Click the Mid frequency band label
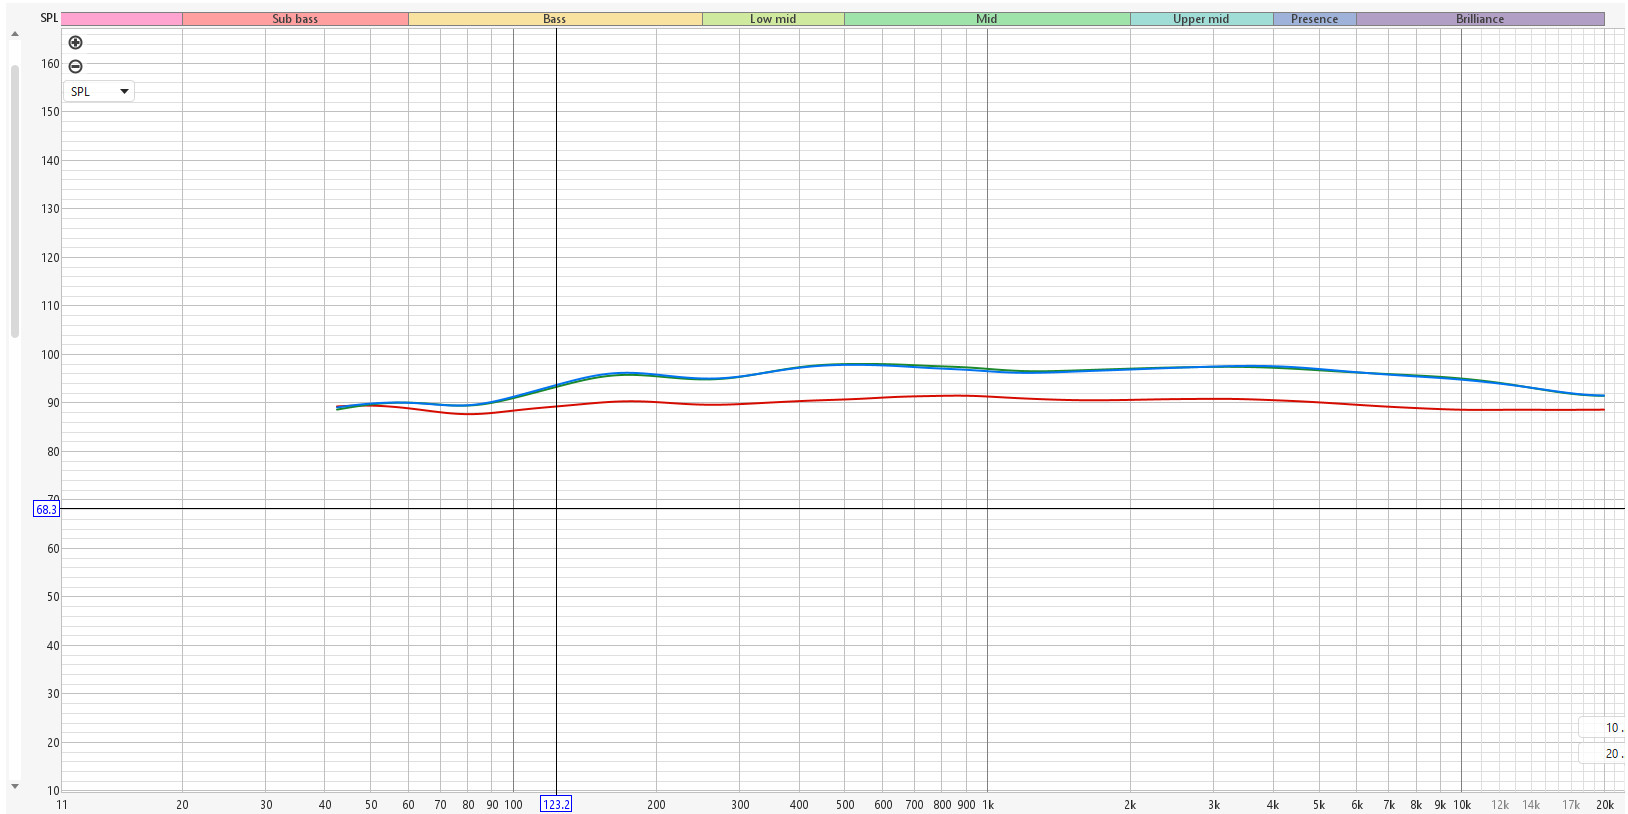 (x=986, y=19)
